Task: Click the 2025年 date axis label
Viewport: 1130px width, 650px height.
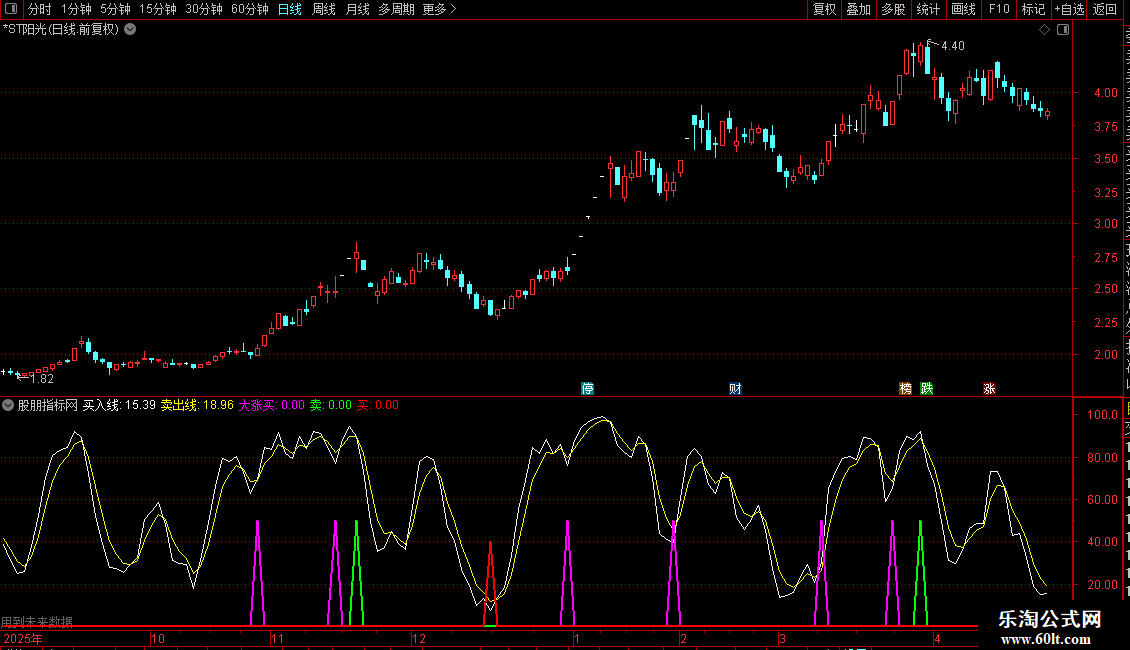Action: tap(22, 638)
